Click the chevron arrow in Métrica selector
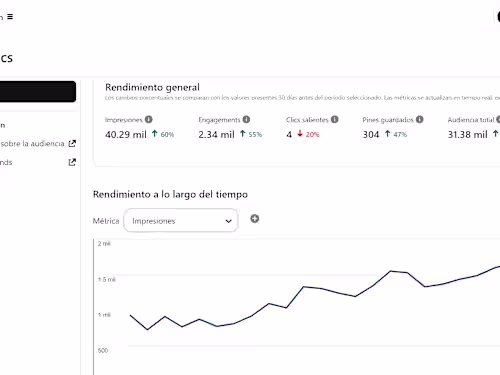This screenshot has width=500, height=375. pyautogui.click(x=228, y=221)
